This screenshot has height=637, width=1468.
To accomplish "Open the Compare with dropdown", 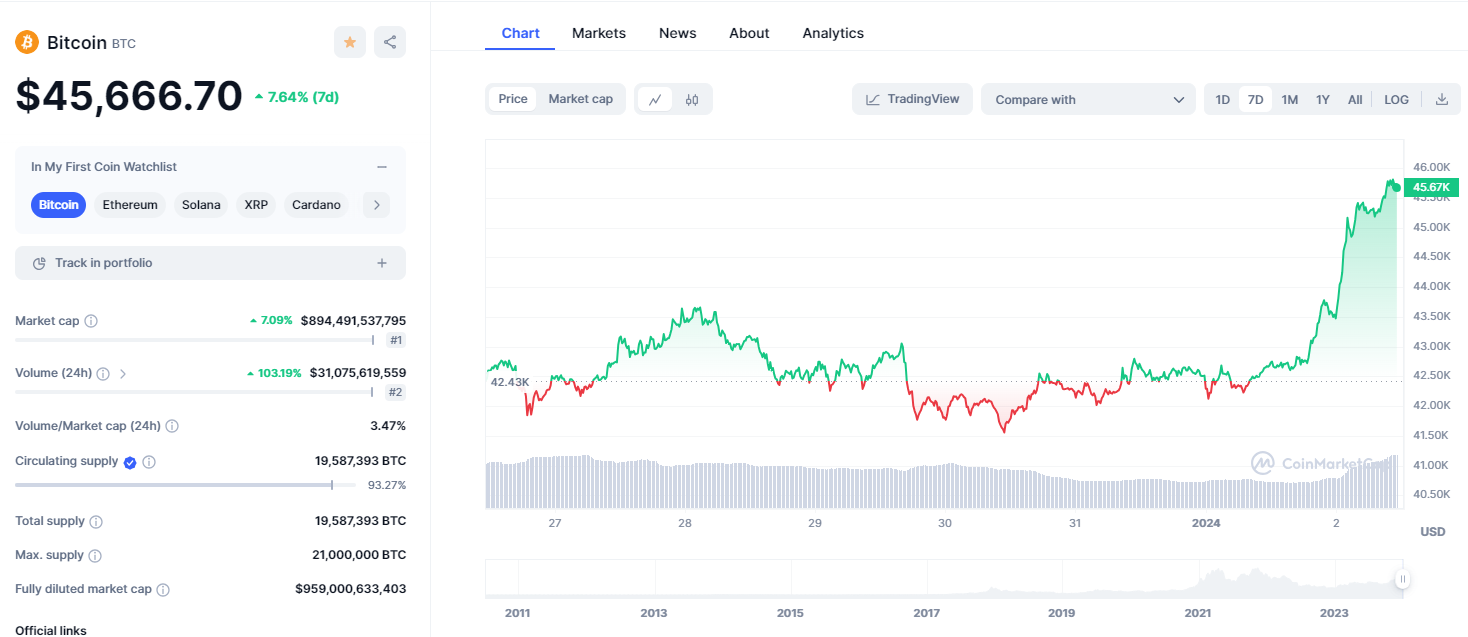I will [x=1088, y=99].
